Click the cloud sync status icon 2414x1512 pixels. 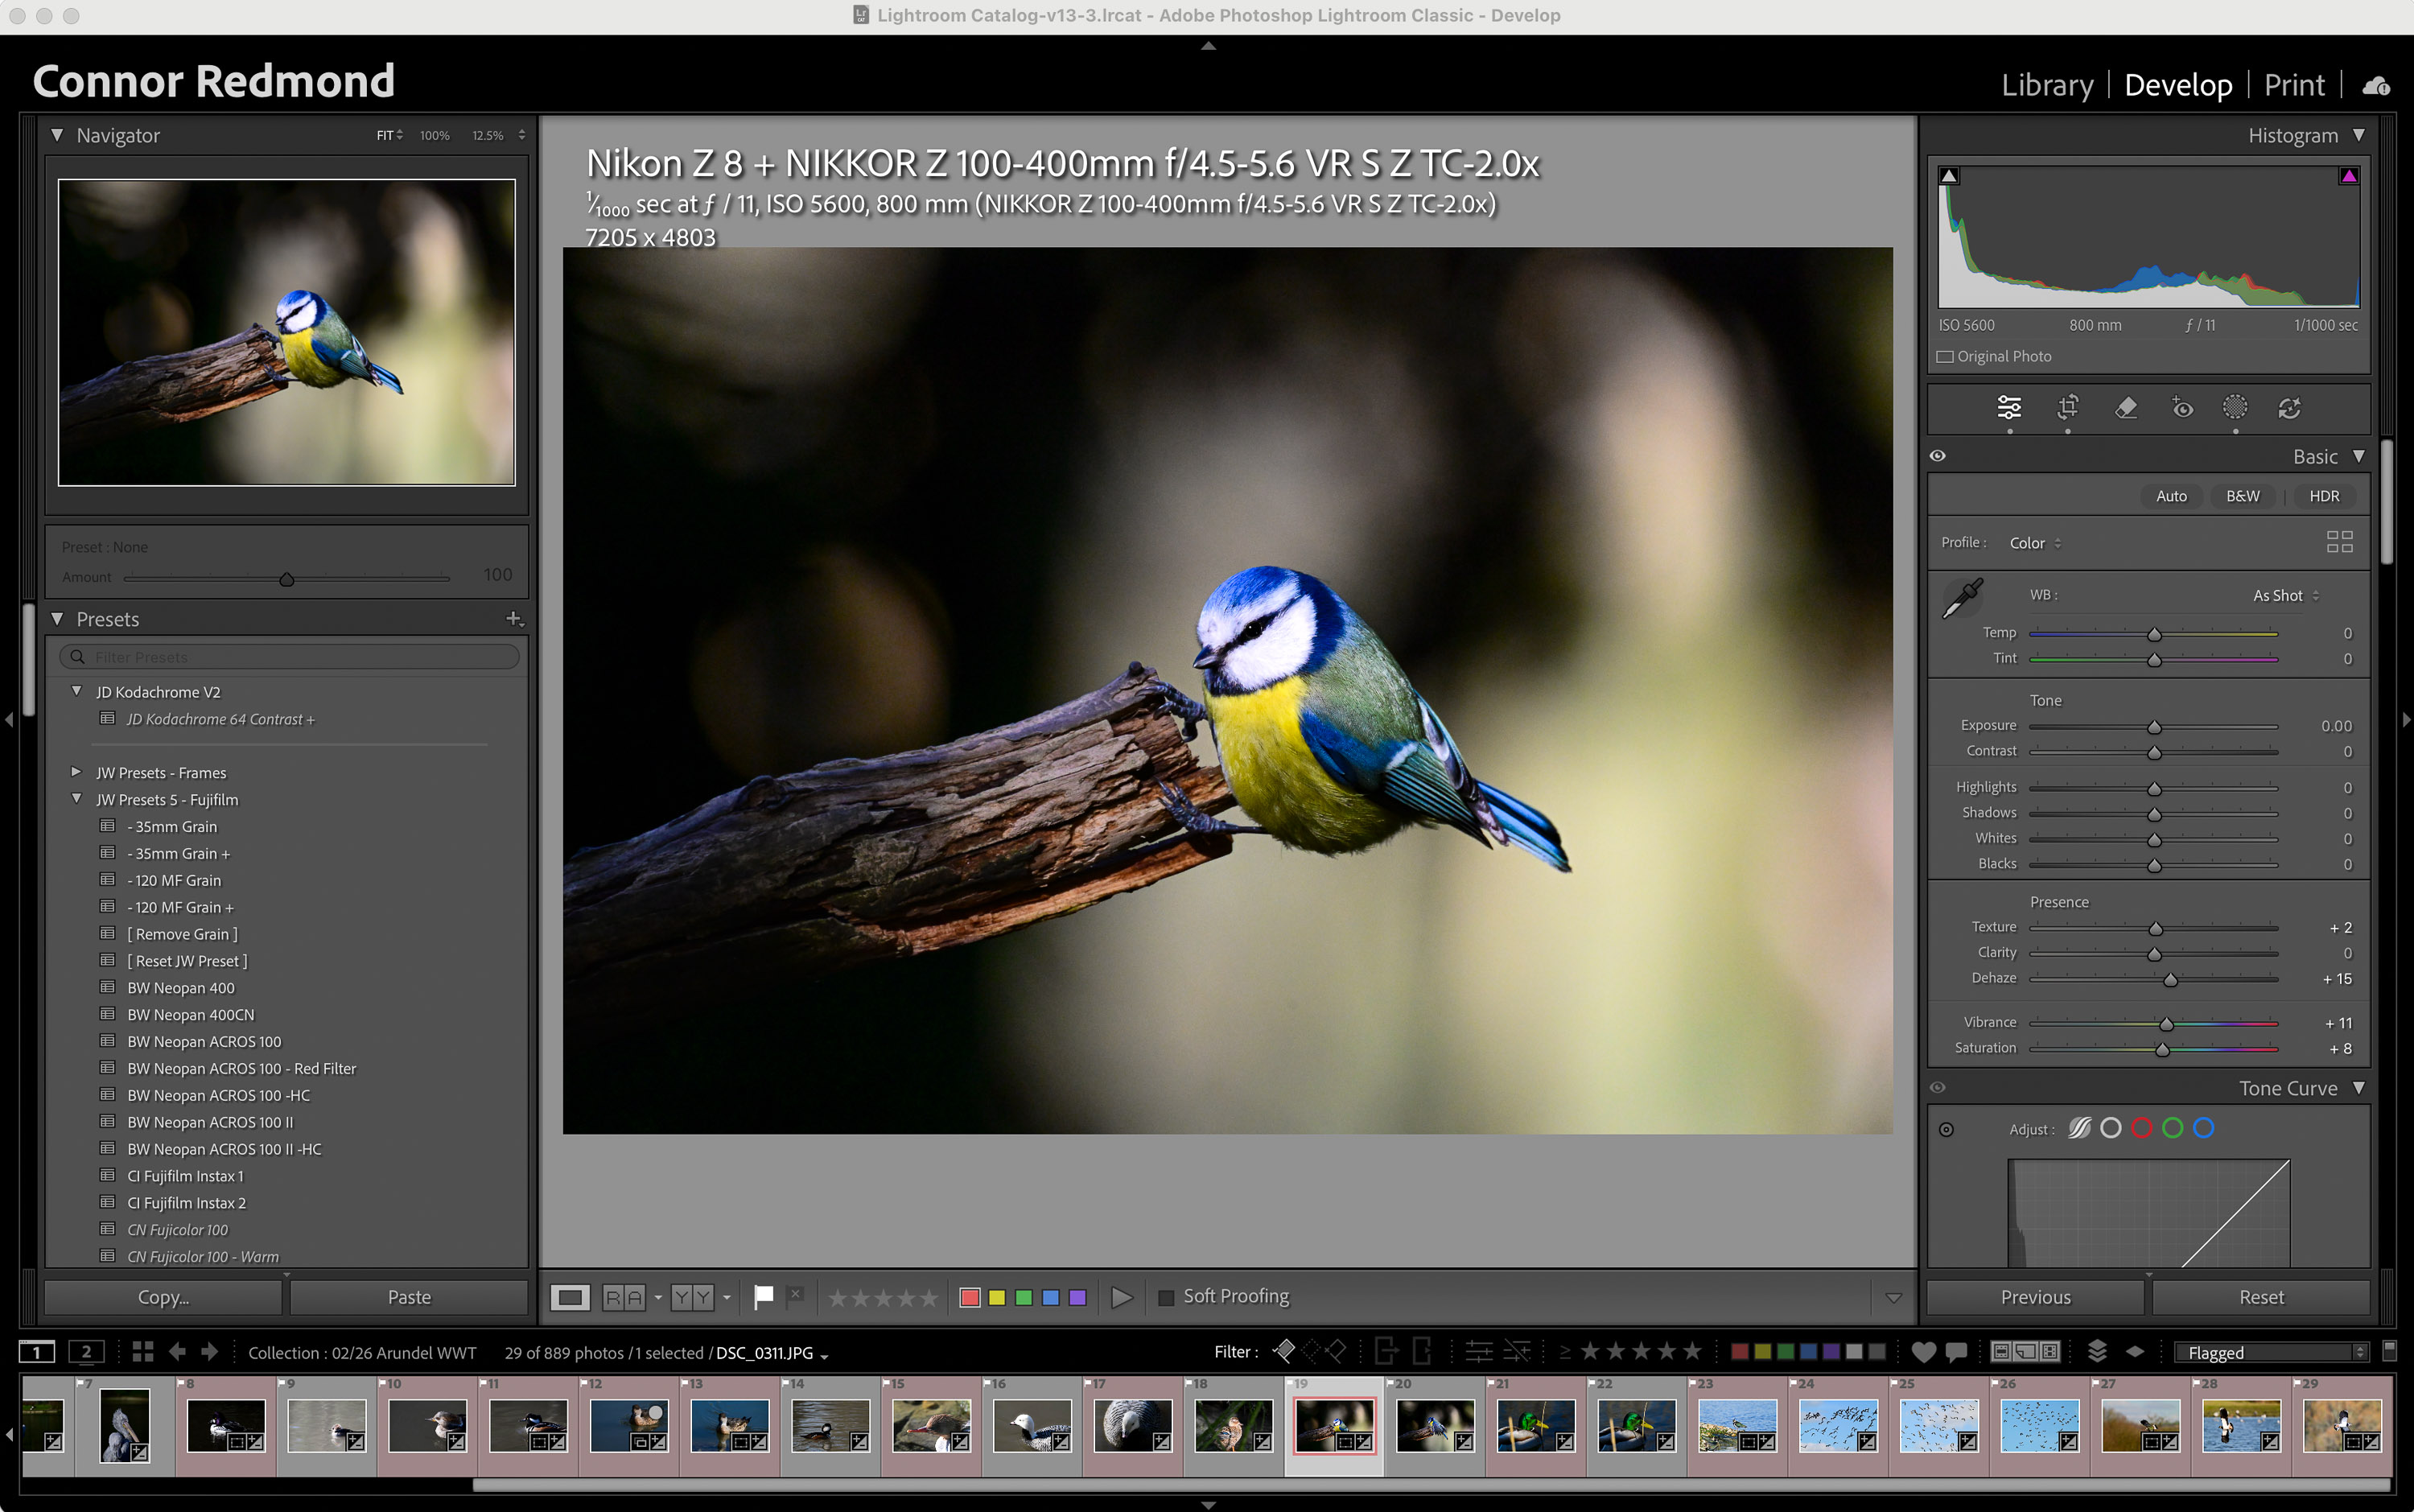pos(2376,86)
